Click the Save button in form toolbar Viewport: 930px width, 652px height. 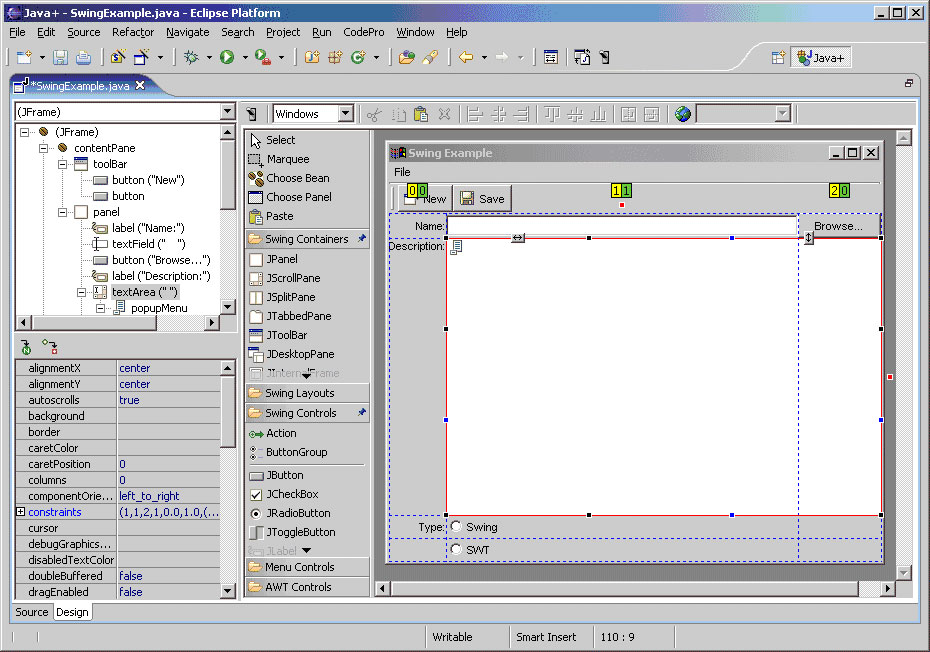(x=483, y=199)
